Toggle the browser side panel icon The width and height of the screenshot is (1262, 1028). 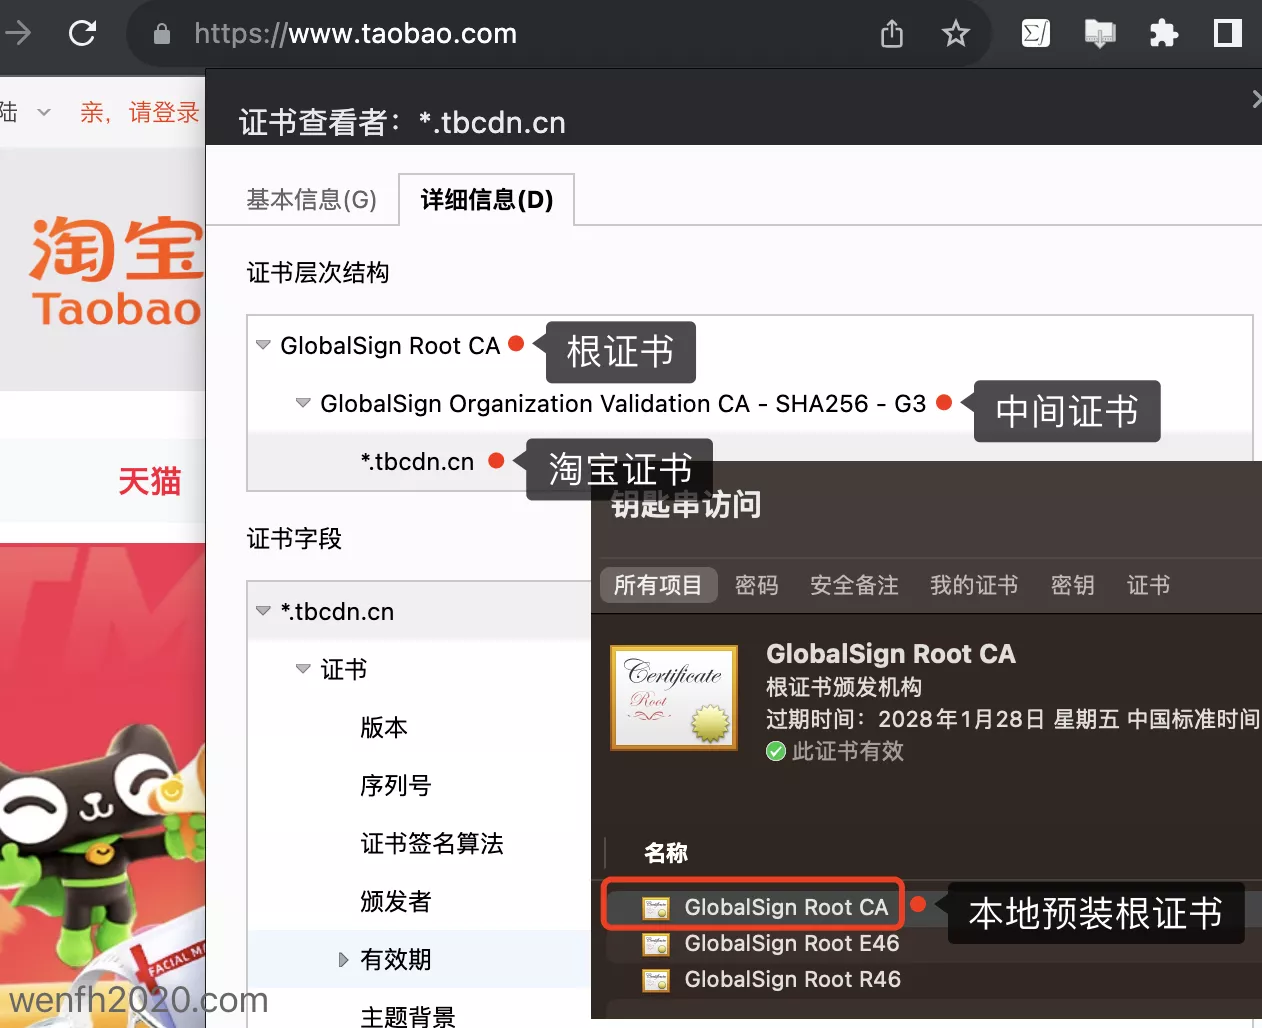1227,34
